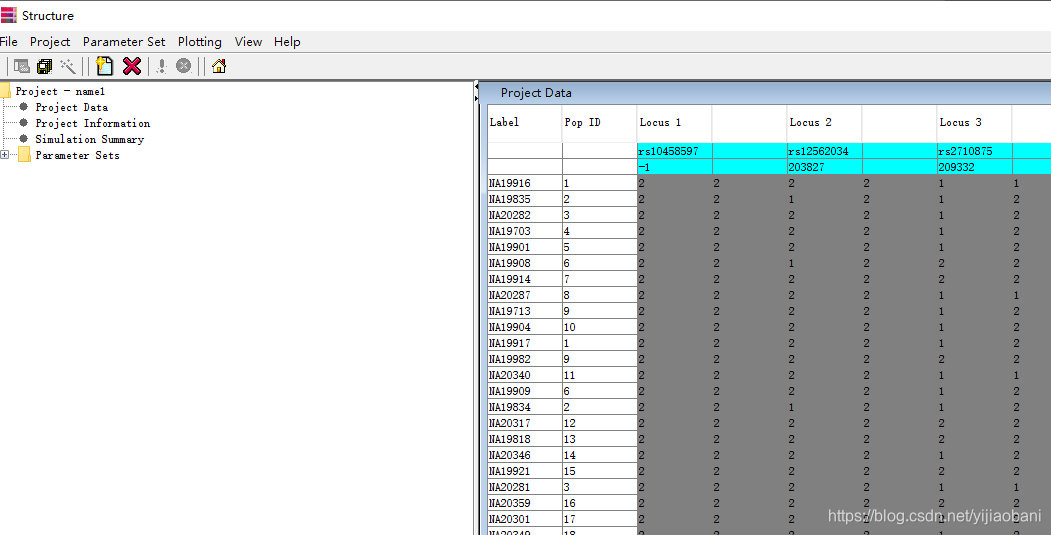This screenshot has height=535, width=1051.
Task: Click the map distance cell -1
Action: [674, 167]
